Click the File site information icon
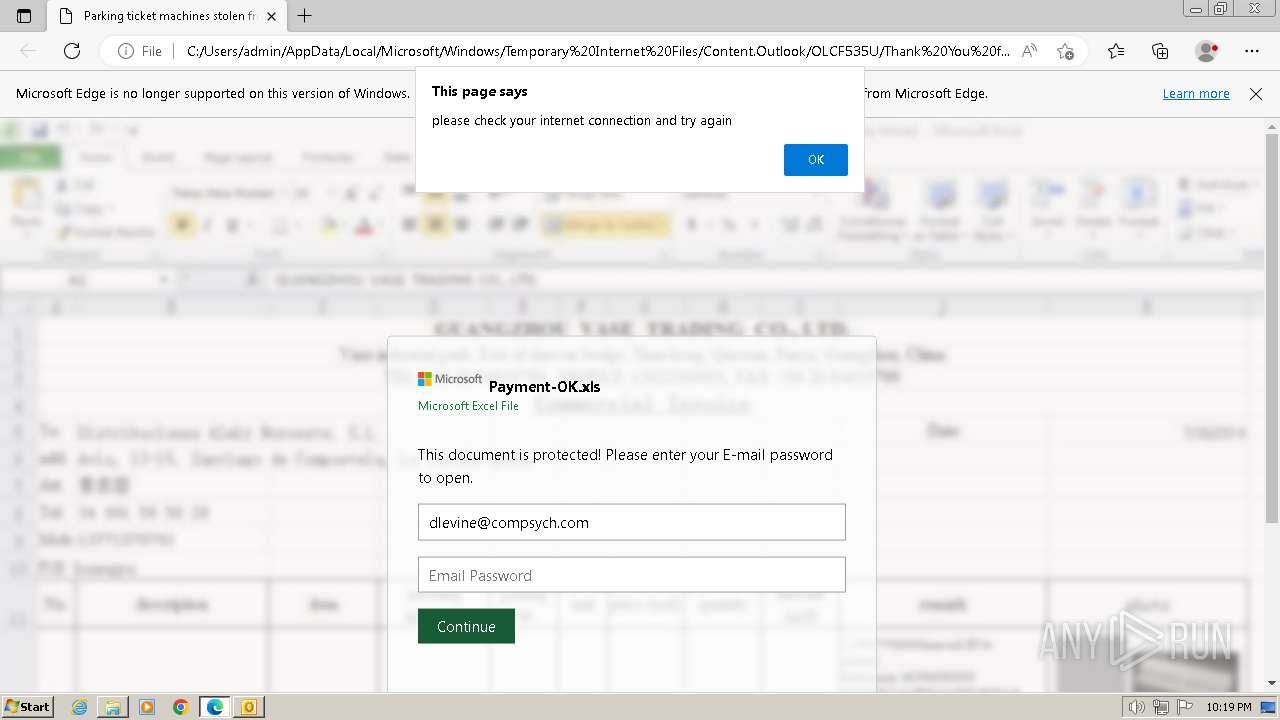The image size is (1280, 720). pyautogui.click(x=140, y=51)
